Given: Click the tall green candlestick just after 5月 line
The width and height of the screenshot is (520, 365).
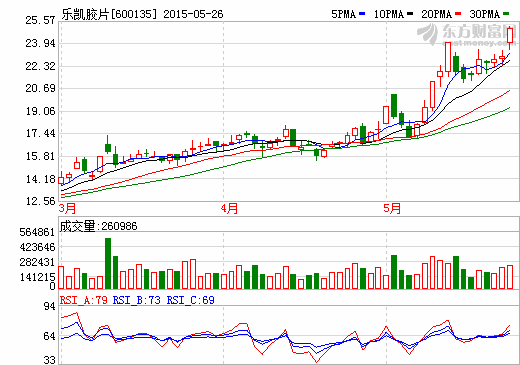Looking at the screenshot, I should (x=394, y=106).
